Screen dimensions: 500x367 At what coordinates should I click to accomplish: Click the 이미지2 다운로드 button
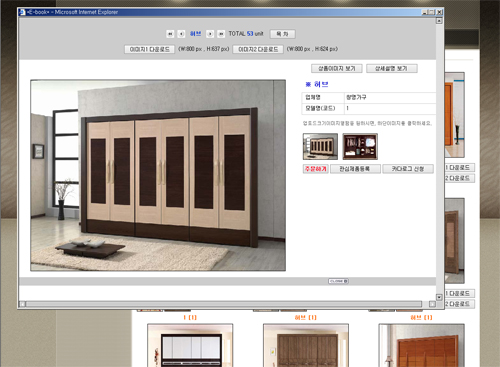point(258,49)
